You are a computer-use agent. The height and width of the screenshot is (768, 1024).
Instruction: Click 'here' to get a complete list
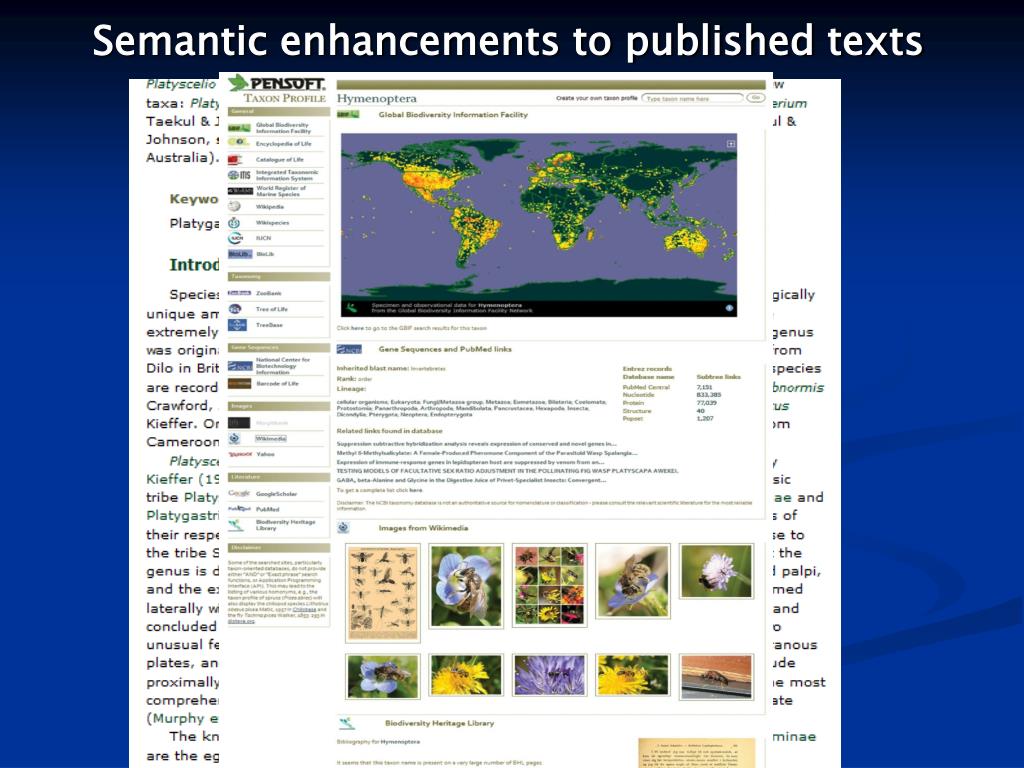(x=416, y=490)
